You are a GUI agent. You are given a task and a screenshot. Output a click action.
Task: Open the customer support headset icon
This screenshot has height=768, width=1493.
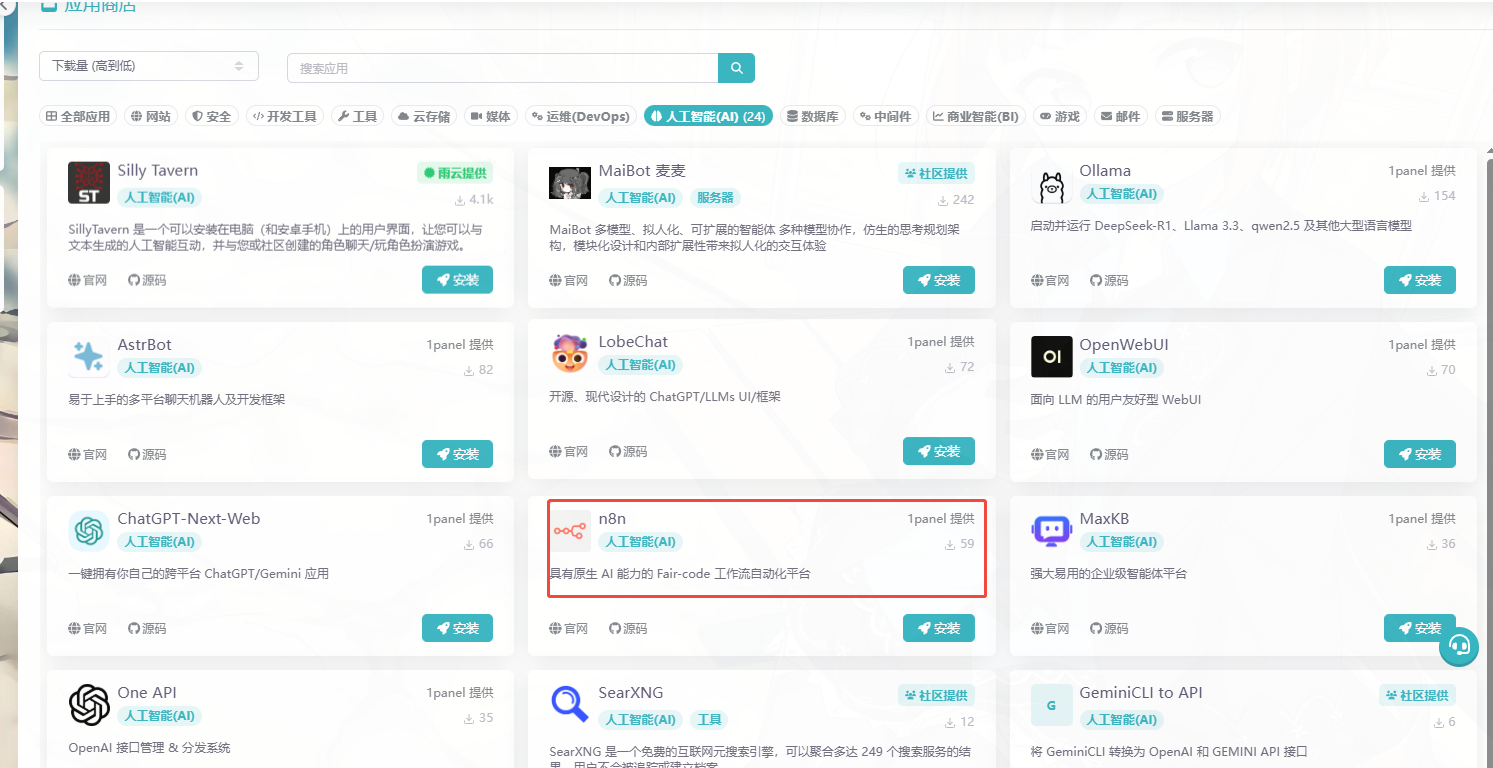[x=1459, y=646]
